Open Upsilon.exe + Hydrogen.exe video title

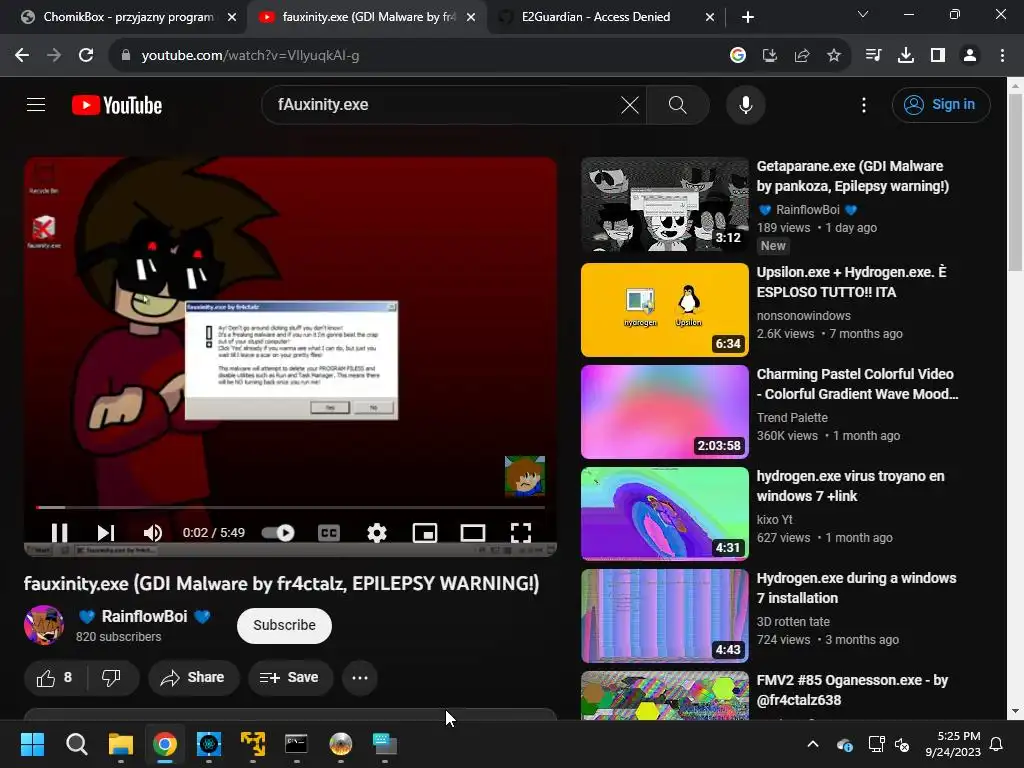(x=851, y=282)
